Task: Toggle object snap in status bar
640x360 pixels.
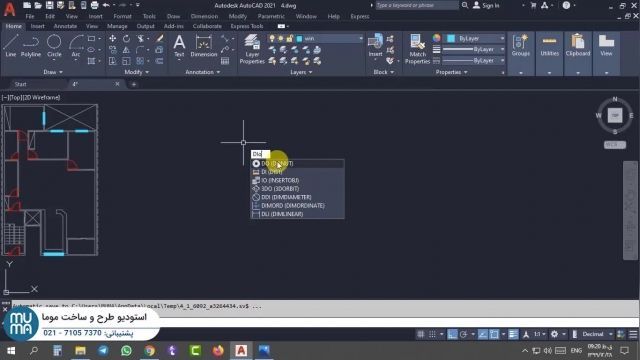Action: point(494,335)
